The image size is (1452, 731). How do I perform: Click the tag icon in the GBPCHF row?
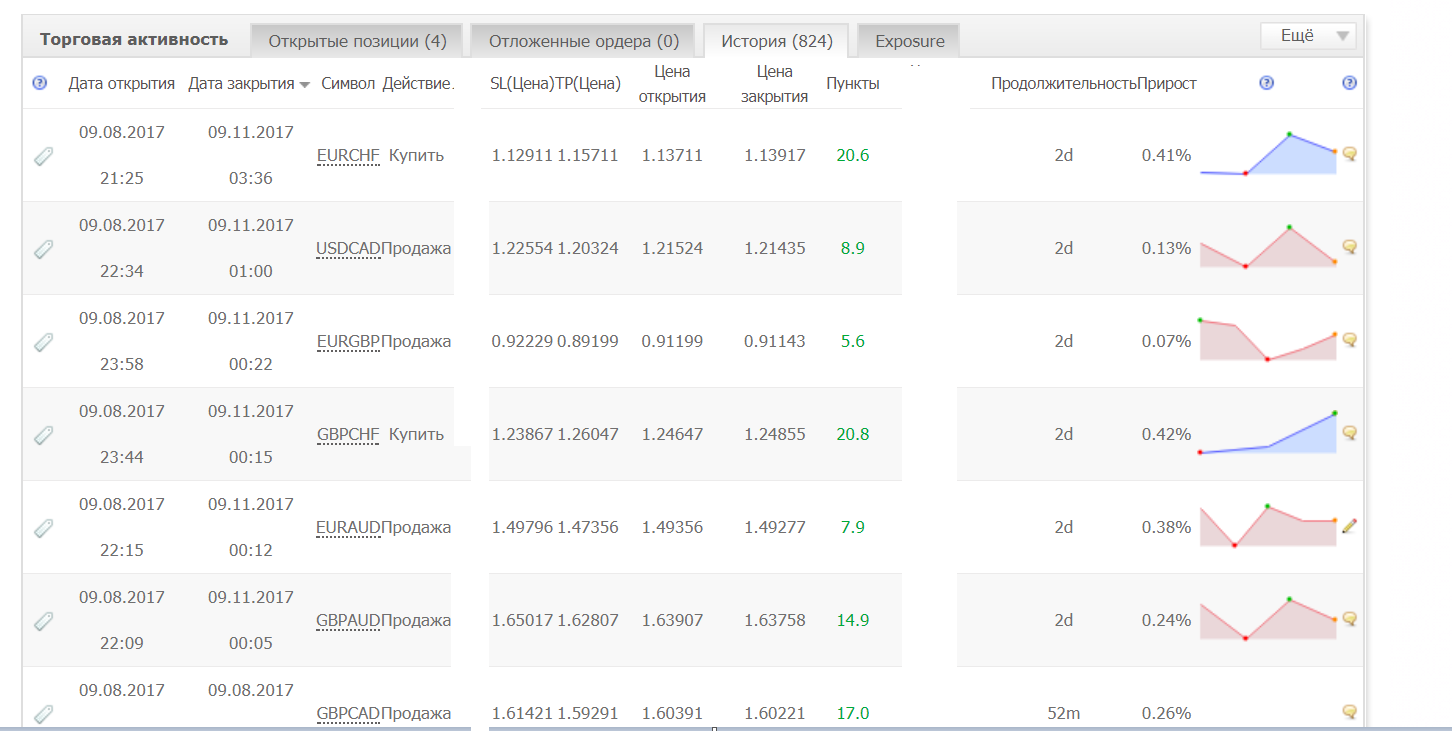(43, 435)
